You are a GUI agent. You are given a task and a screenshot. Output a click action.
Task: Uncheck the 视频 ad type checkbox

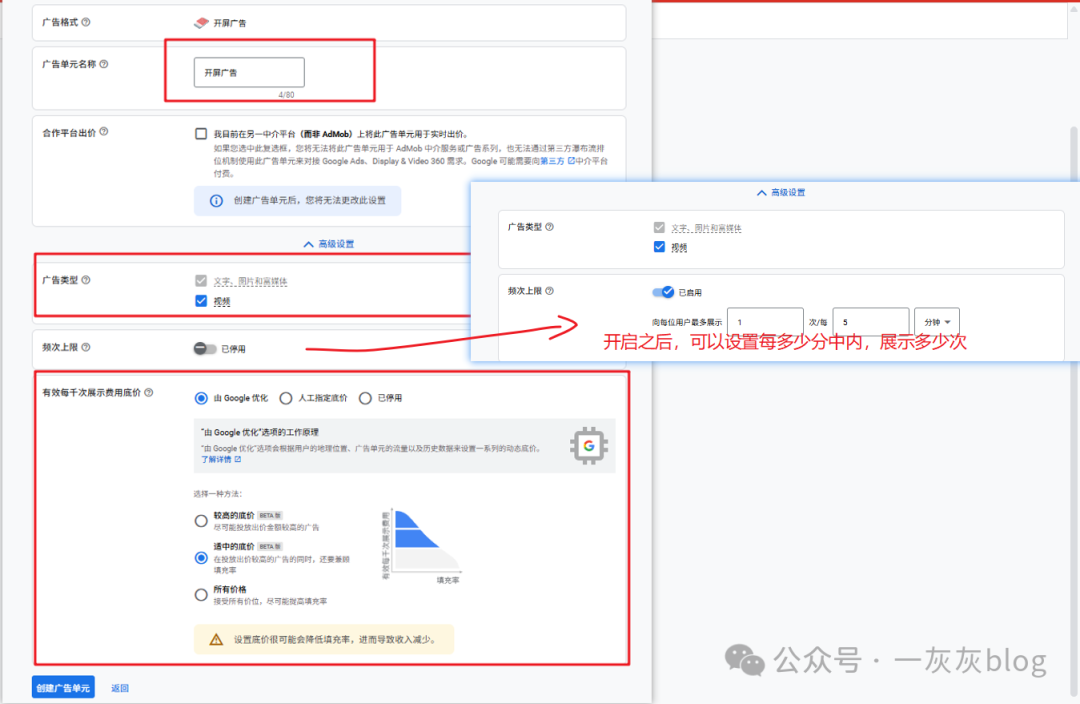(201, 301)
